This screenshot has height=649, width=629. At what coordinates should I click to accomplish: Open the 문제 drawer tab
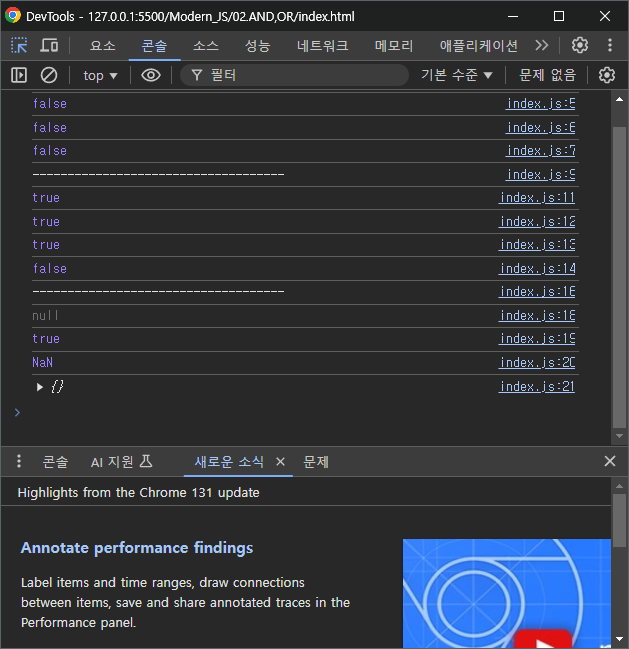click(x=316, y=462)
